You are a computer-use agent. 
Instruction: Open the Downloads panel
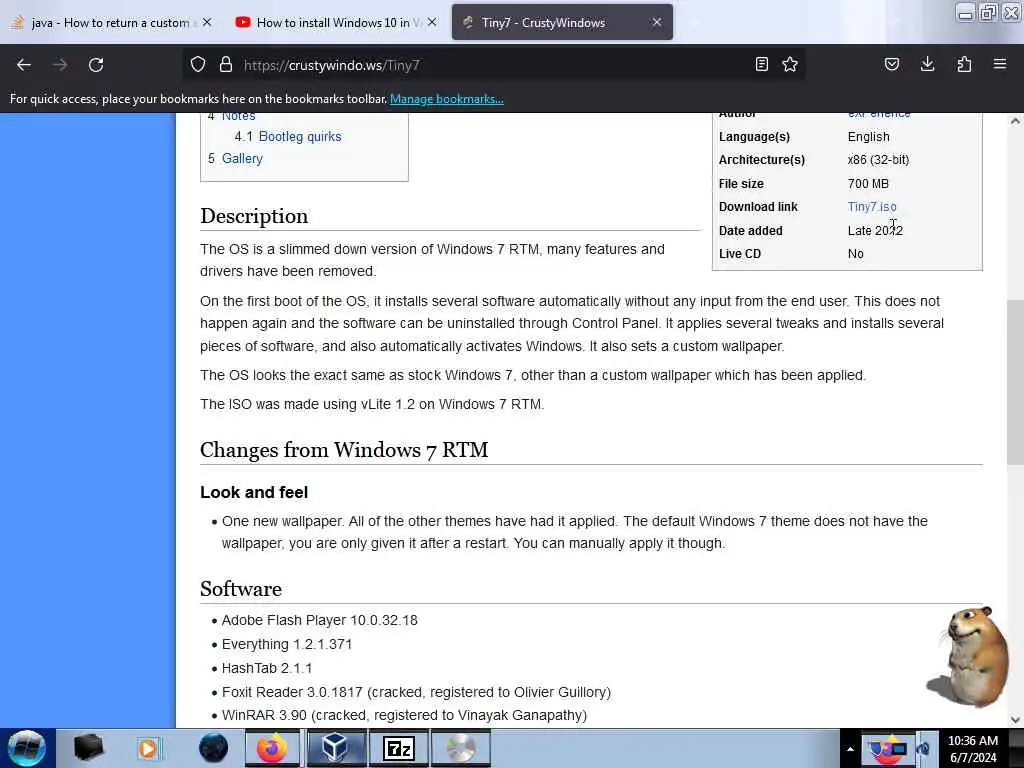pyautogui.click(x=927, y=64)
